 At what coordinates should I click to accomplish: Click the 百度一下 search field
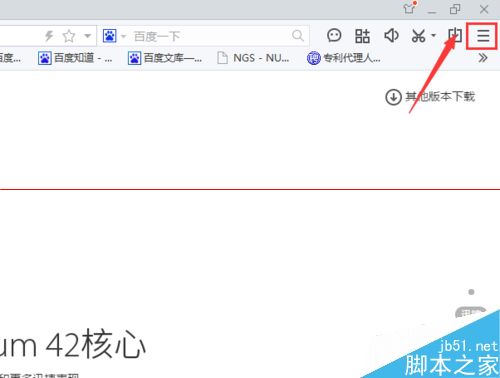(x=212, y=36)
